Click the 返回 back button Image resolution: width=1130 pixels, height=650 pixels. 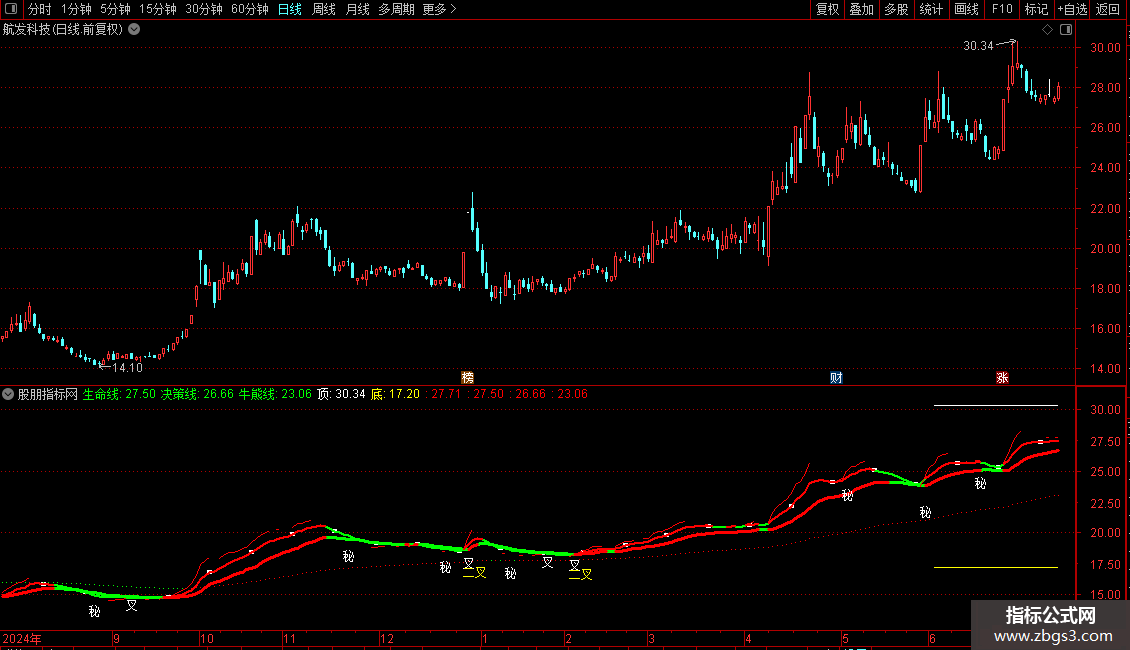click(x=1108, y=9)
